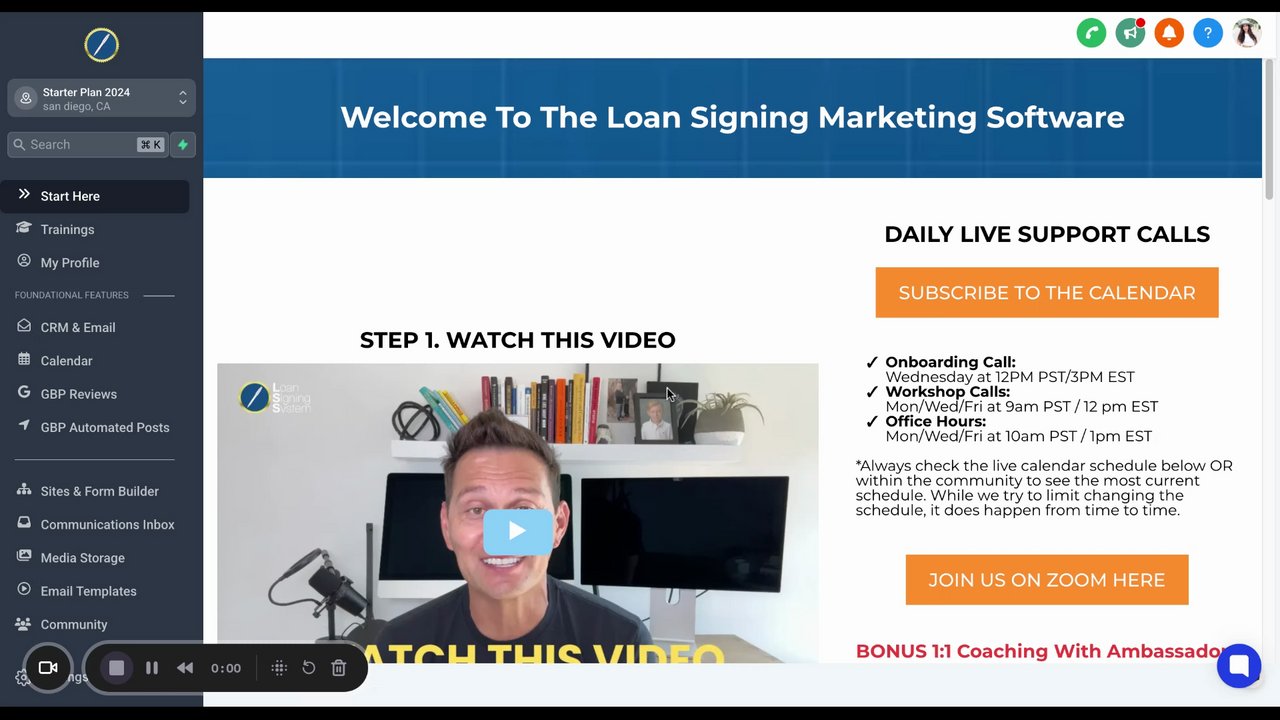The height and width of the screenshot is (720, 1280).
Task: Click the sidebar Search field
Action: (87, 145)
